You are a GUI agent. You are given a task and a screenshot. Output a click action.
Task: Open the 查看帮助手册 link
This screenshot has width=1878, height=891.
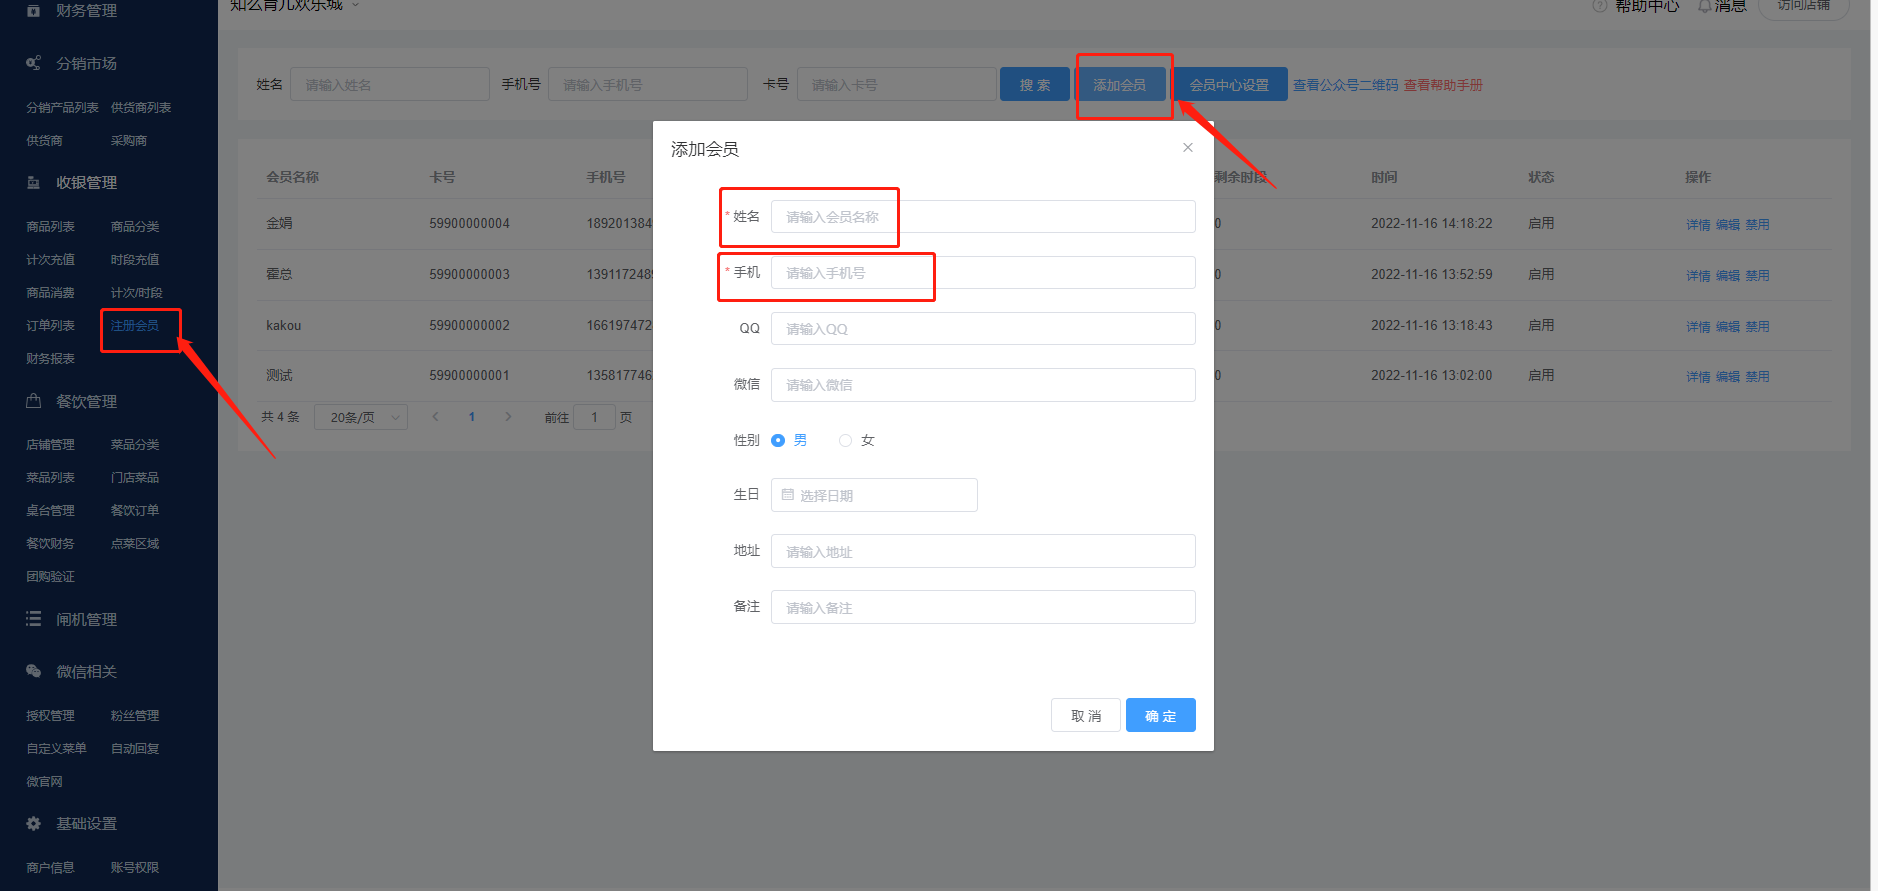[x=1442, y=85]
